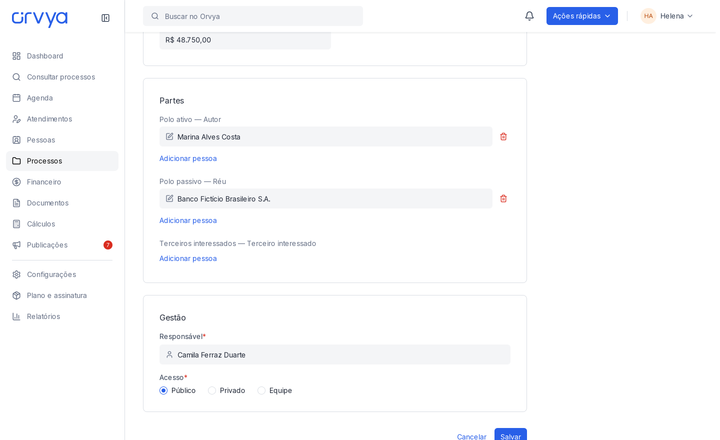Open the Helena user menu
This screenshot has width=720, height=440.
click(667, 16)
